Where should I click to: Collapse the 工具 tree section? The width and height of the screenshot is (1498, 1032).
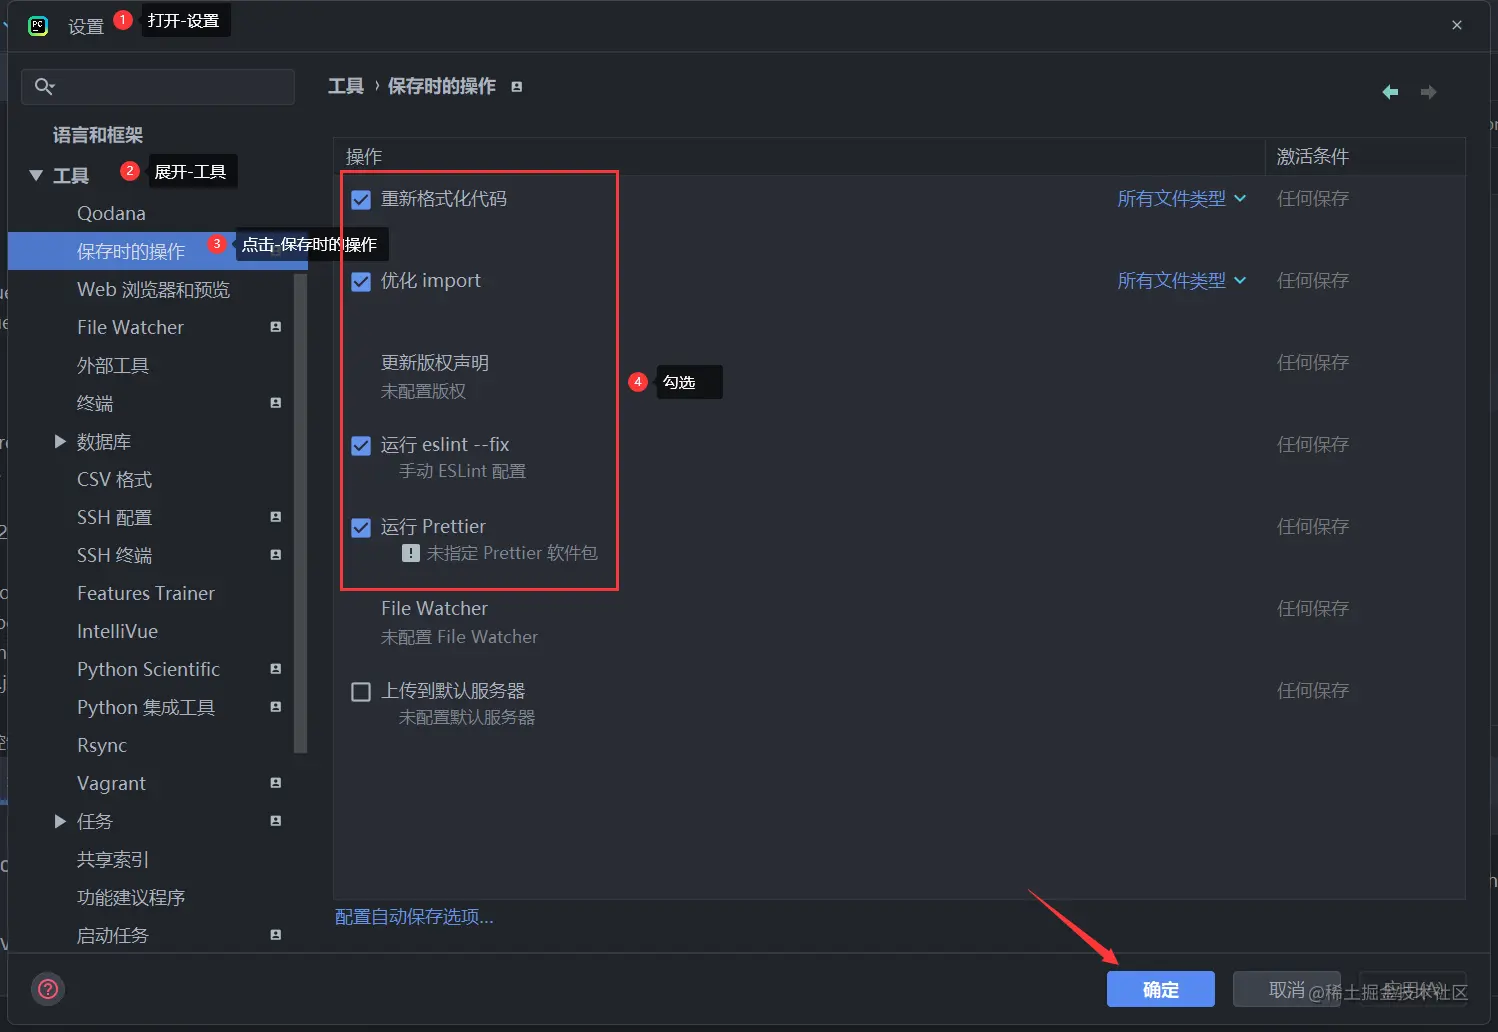coord(36,174)
